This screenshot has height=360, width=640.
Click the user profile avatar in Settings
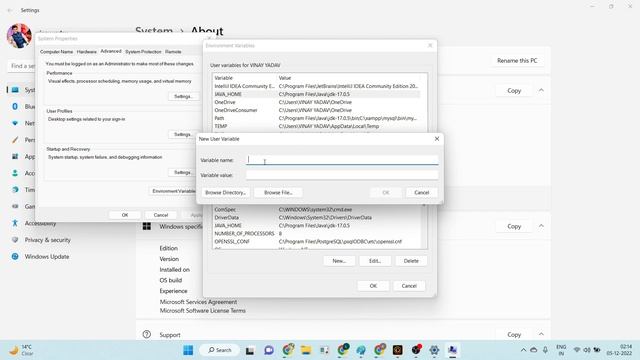click(x=19, y=36)
